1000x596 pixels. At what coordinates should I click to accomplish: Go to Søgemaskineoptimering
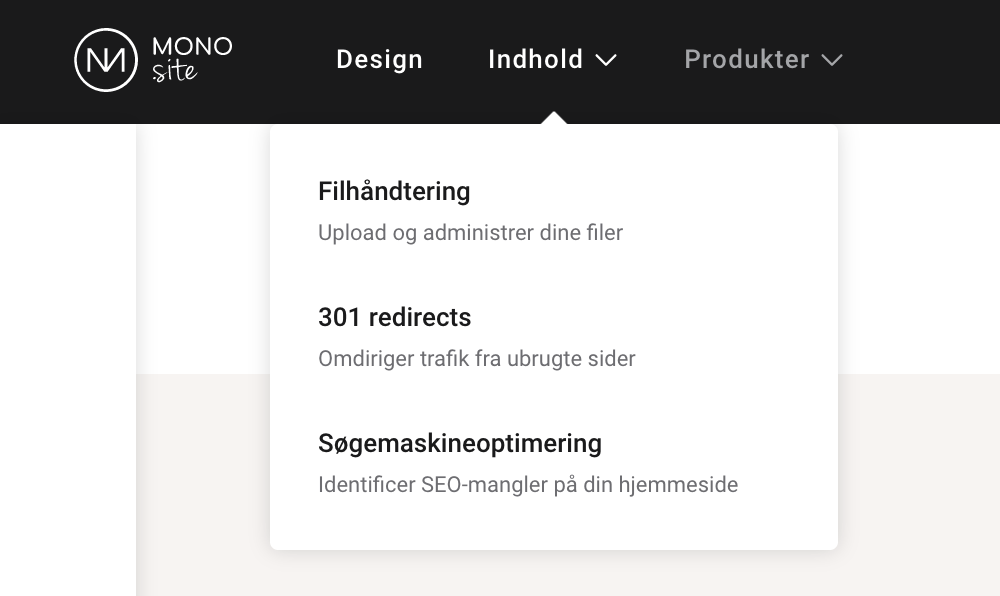460,443
